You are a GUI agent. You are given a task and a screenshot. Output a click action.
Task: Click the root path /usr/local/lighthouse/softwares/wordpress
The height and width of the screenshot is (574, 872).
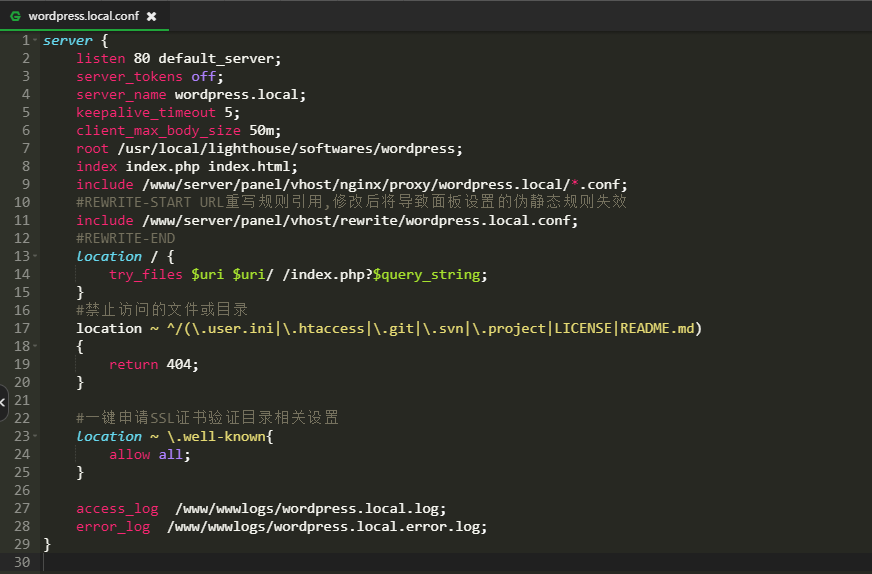coord(290,149)
